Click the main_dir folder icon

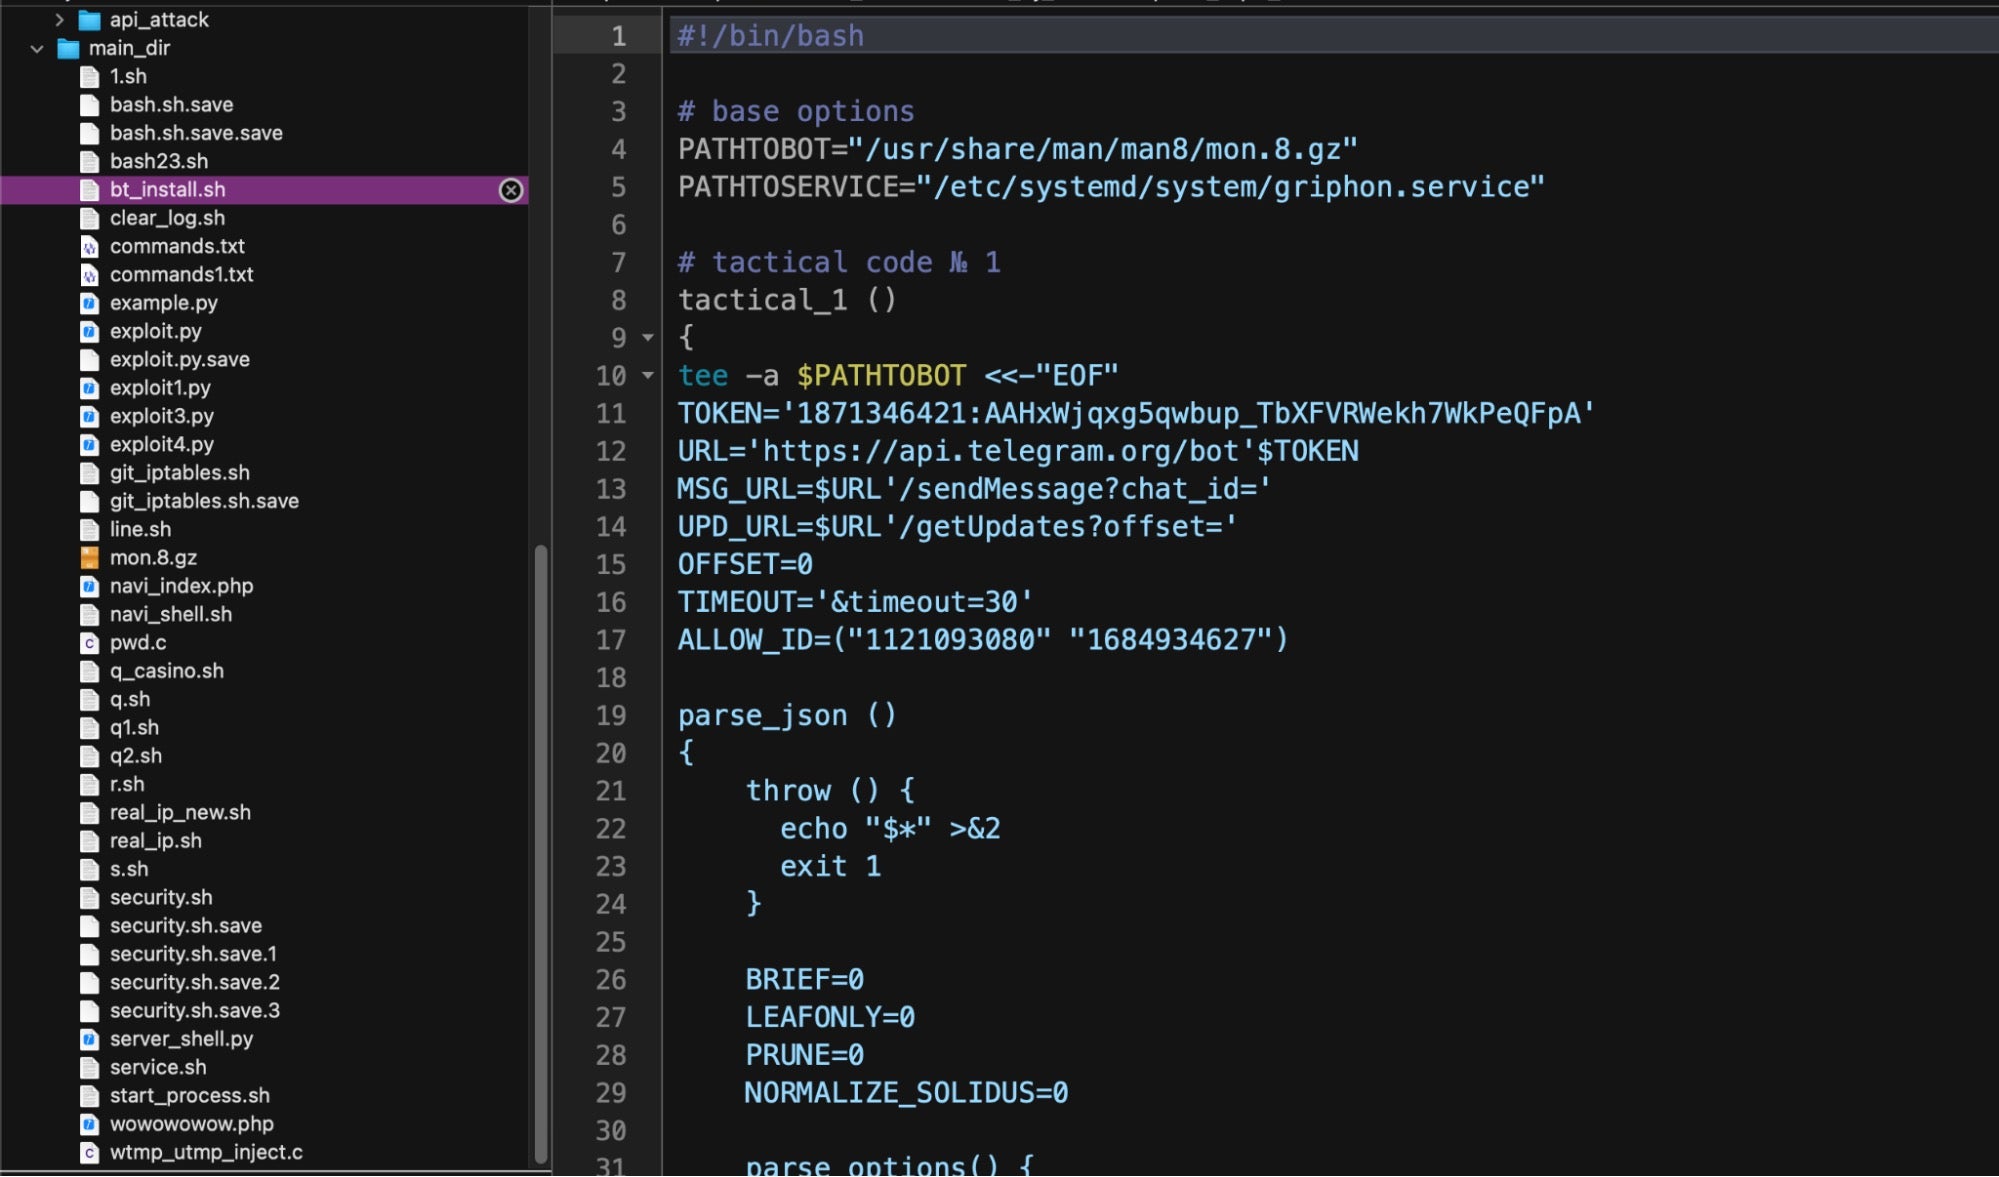[68, 48]
